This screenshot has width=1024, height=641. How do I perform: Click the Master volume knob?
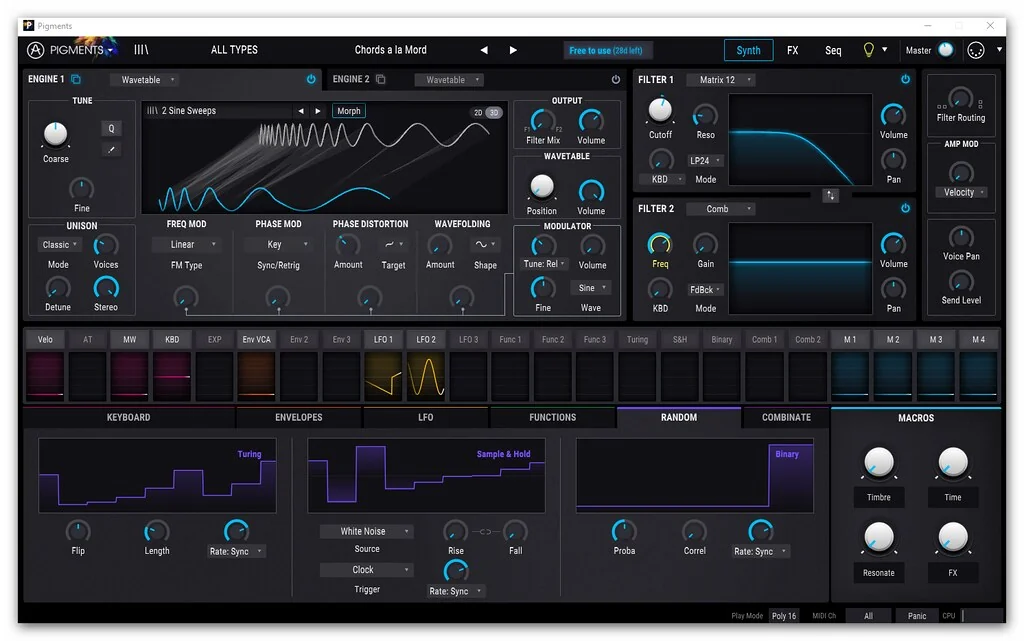tap(946, 50)
